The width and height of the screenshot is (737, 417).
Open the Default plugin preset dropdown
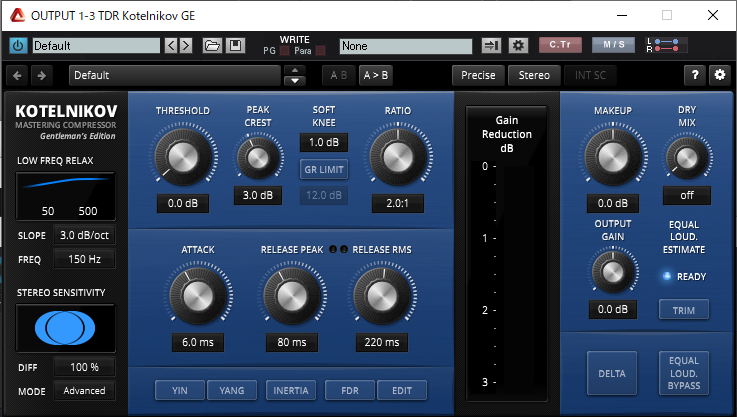click(174, 75)
